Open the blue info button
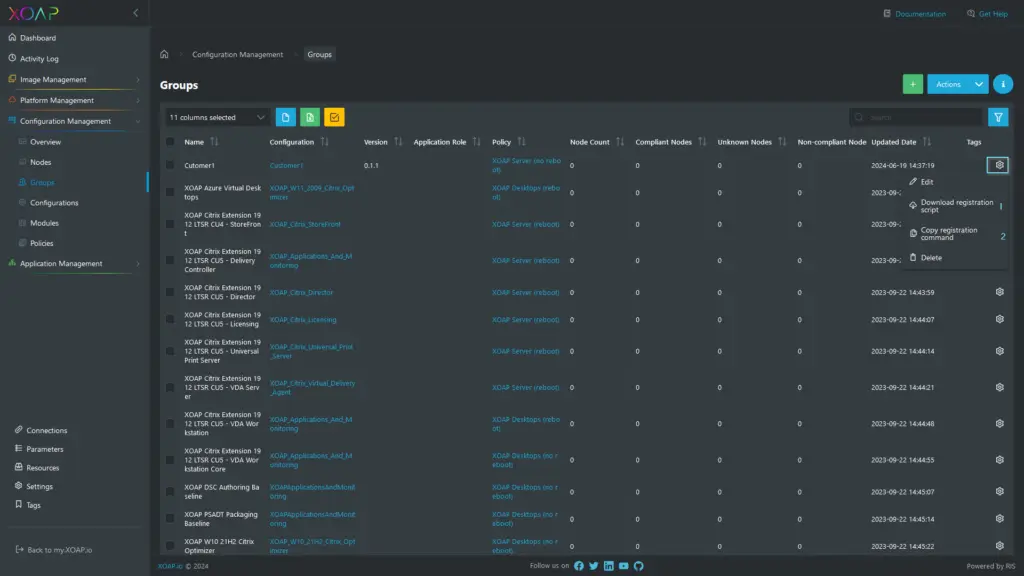Screen dimensions: 1024x576 pos(1002,84)
